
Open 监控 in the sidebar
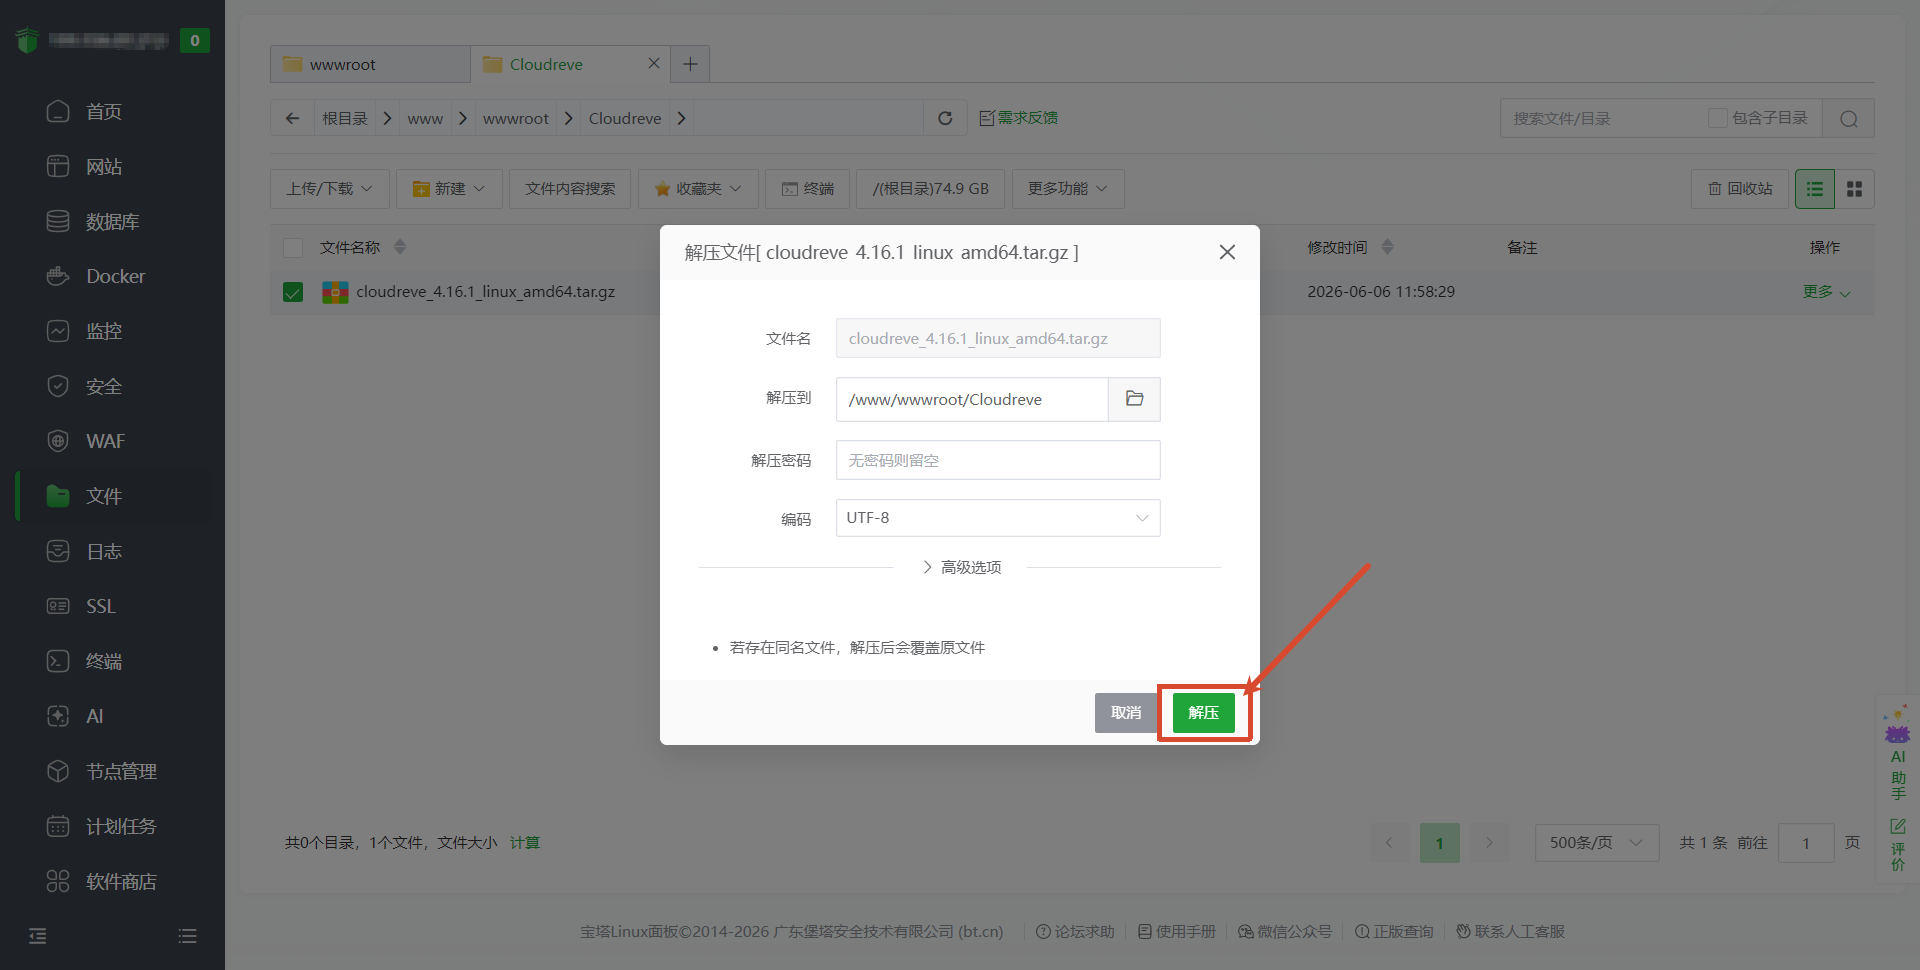pyautogui.click(x=103, y=331)
